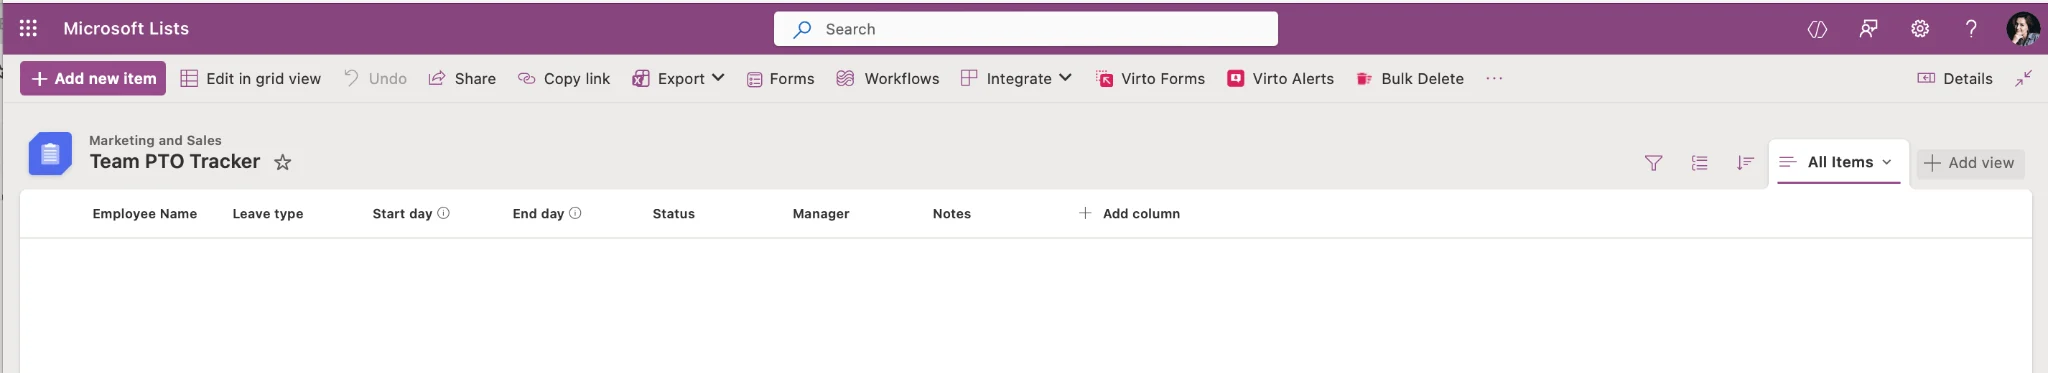This screenshot has height=373, width=2048.
Task: Open the user profile avatar
Action: (2023, 29)
